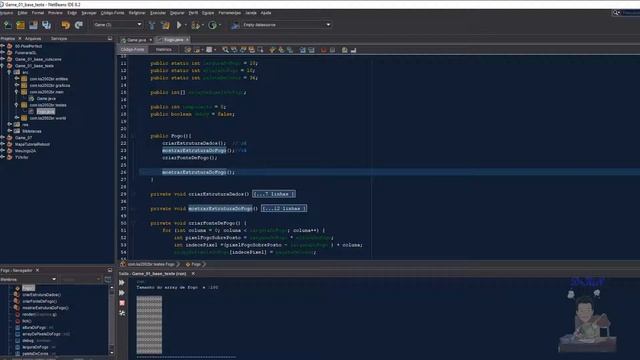This screenshot has width=640, height=360.
Task: Select alturaDoFogo field in the Navigator
Action: 34,327
